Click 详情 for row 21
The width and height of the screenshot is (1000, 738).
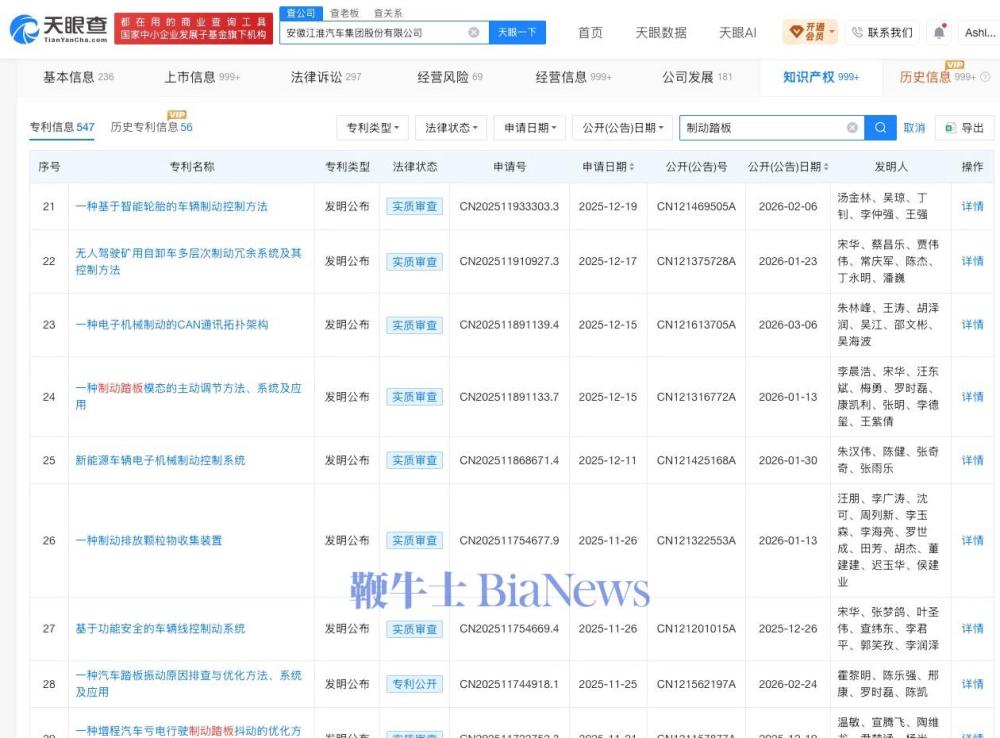[972, 207]
